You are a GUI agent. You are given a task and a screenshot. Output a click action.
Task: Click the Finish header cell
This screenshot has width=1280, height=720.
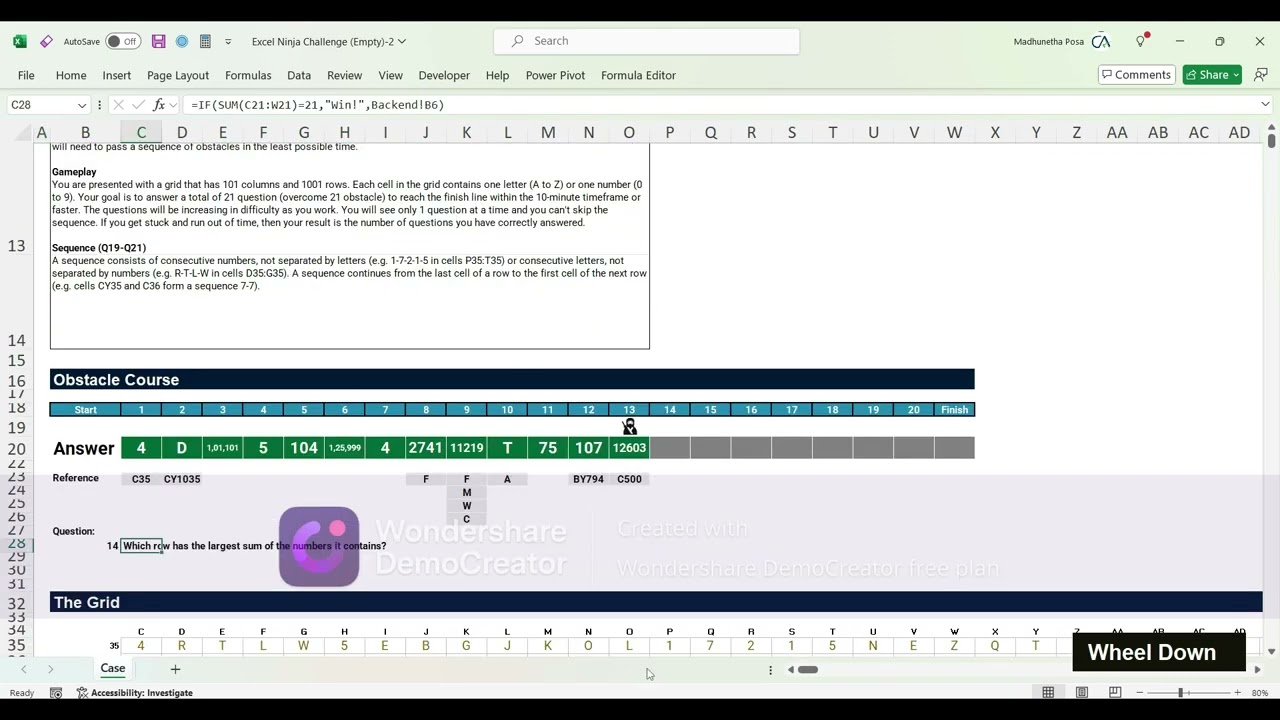pos(954,409)
